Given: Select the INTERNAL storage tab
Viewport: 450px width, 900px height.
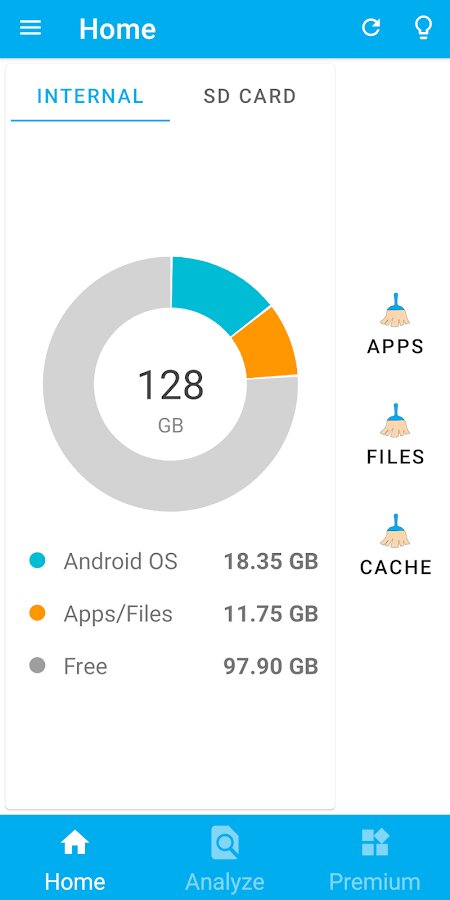Looking at the screenshot, I should click(x=90, y=96).
